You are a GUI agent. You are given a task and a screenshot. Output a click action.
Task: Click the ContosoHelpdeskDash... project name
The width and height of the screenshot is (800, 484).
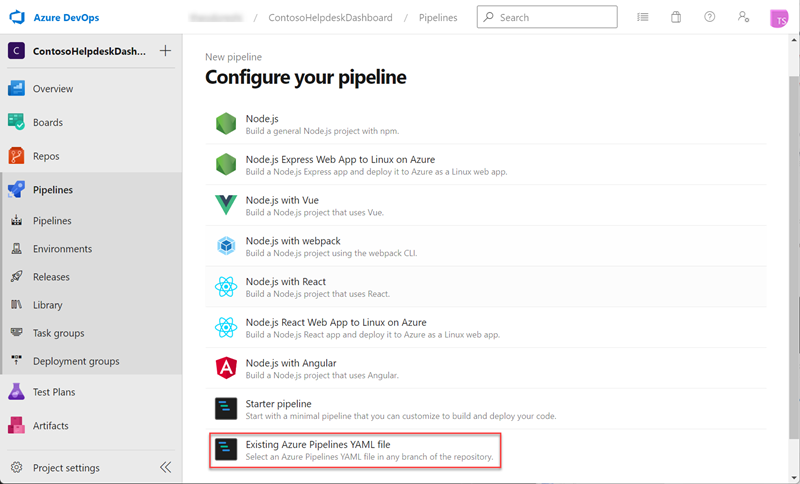tap(89, 51)
